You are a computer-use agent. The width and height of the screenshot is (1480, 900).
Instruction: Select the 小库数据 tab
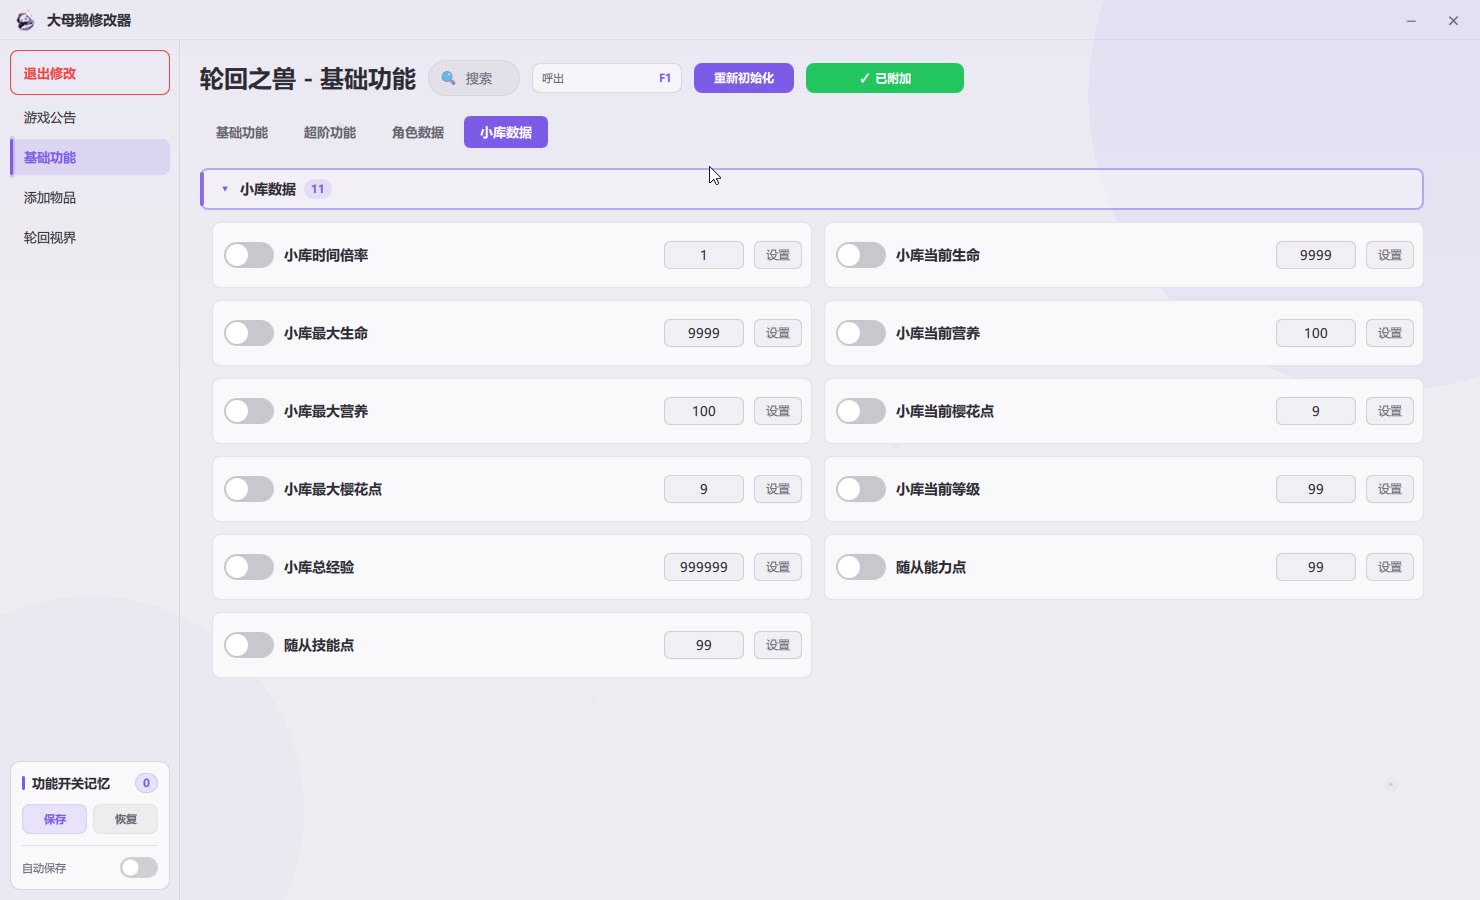(x=506, y=132)
